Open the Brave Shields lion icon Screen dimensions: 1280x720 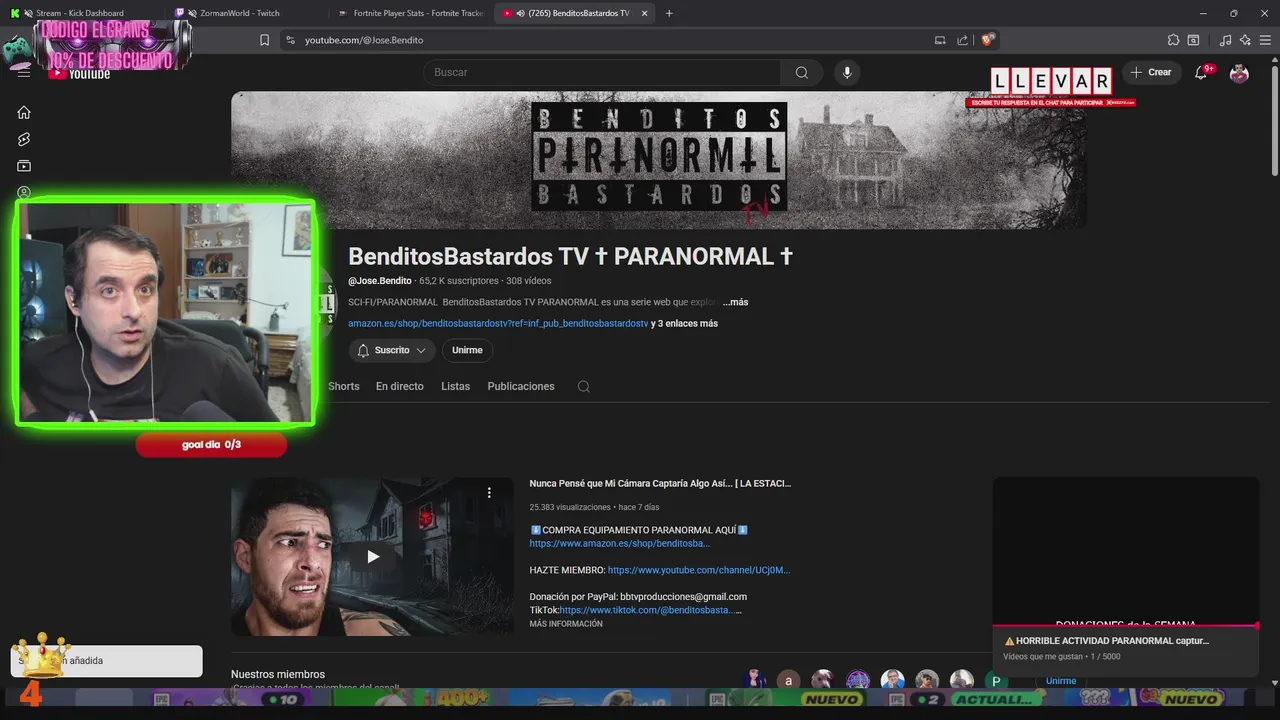(987, 40)
